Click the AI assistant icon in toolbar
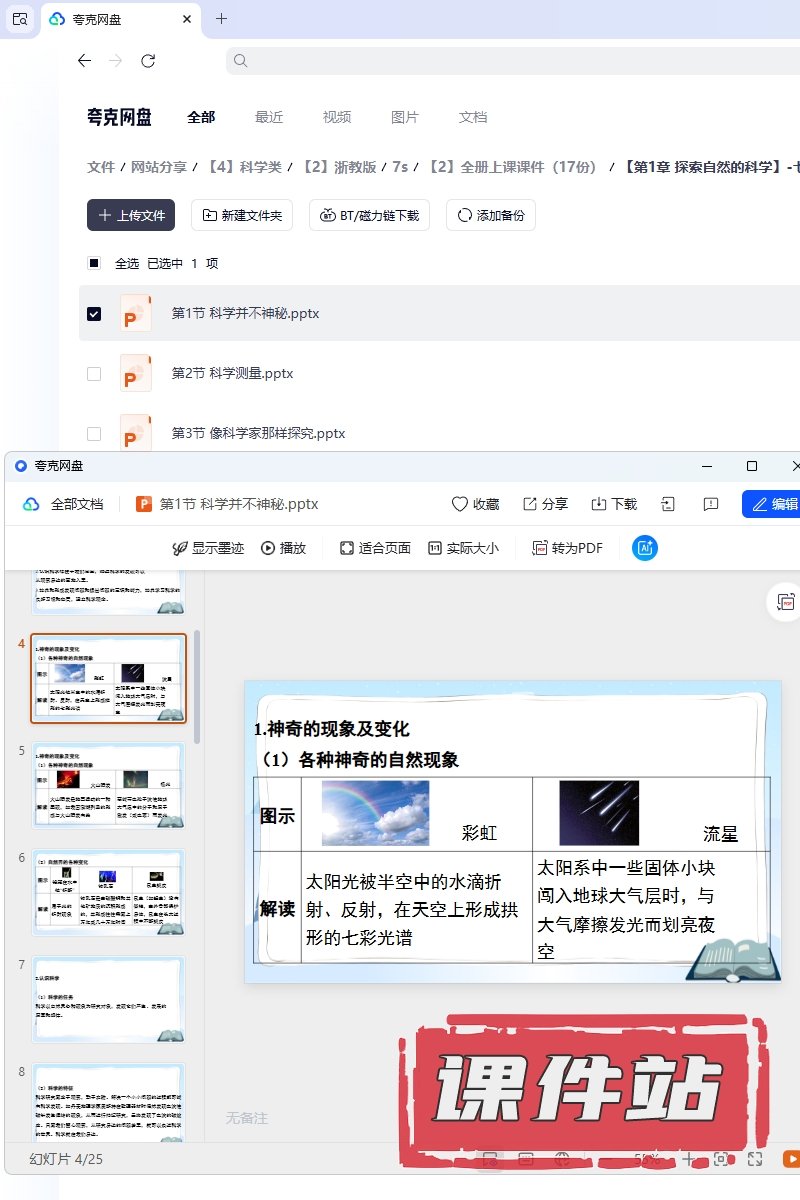The width and height of the screenshot is (800, 1200). coord(645,548)
